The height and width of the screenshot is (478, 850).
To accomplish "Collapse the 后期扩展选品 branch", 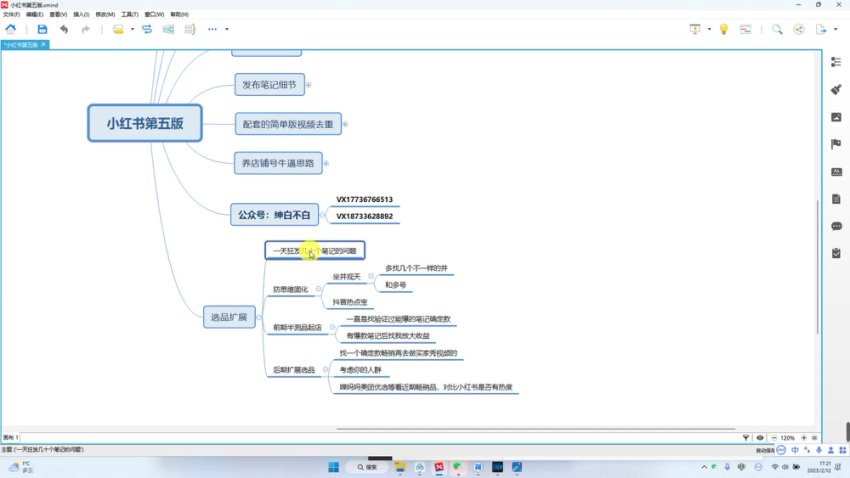I will (x=325, y=370).
